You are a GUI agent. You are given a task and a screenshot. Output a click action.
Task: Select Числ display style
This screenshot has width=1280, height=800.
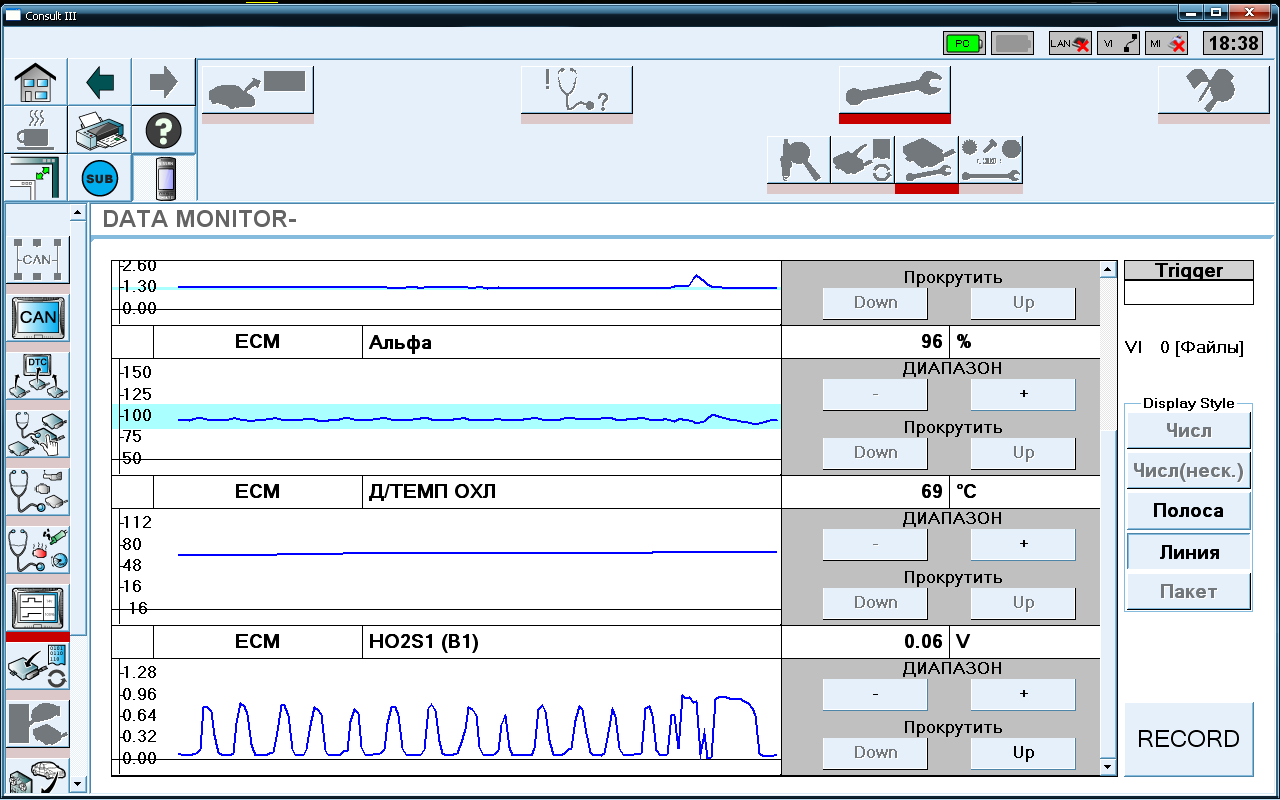point(1189,430)
